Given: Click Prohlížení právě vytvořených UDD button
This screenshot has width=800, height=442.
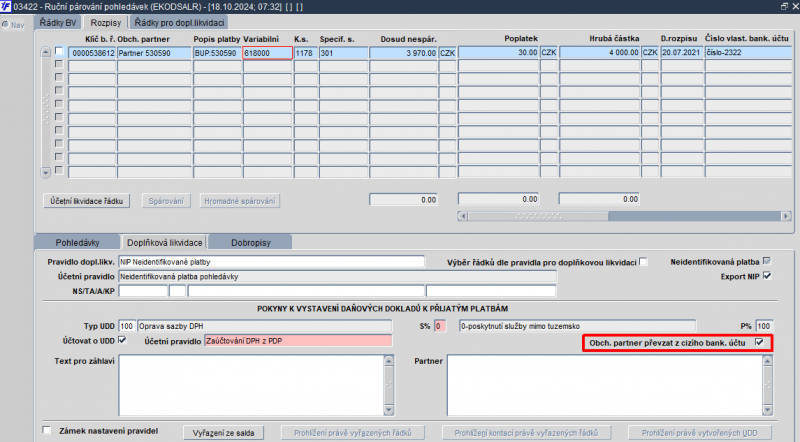Looking at the screenshot, I should click(699, 433).
